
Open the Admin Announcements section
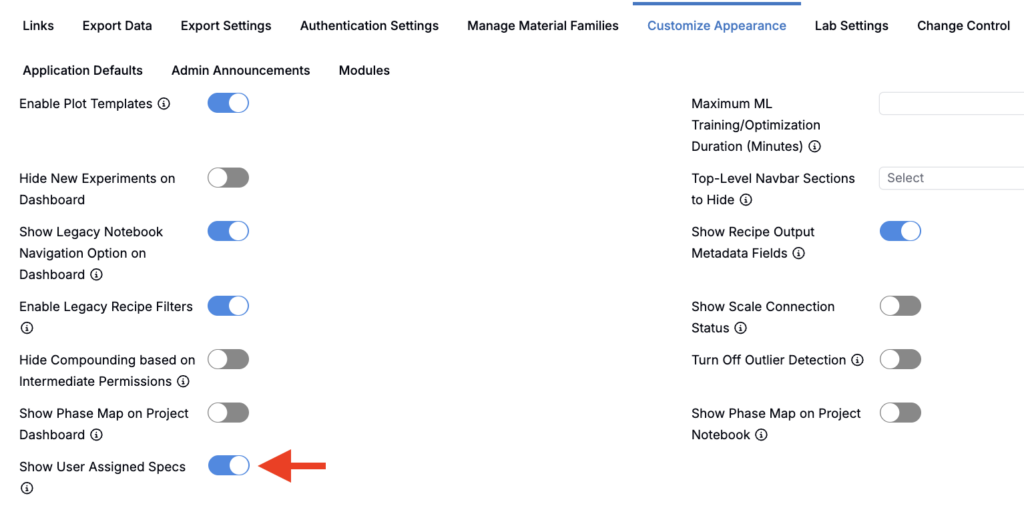pyautogui.click(x=241, y=70)
